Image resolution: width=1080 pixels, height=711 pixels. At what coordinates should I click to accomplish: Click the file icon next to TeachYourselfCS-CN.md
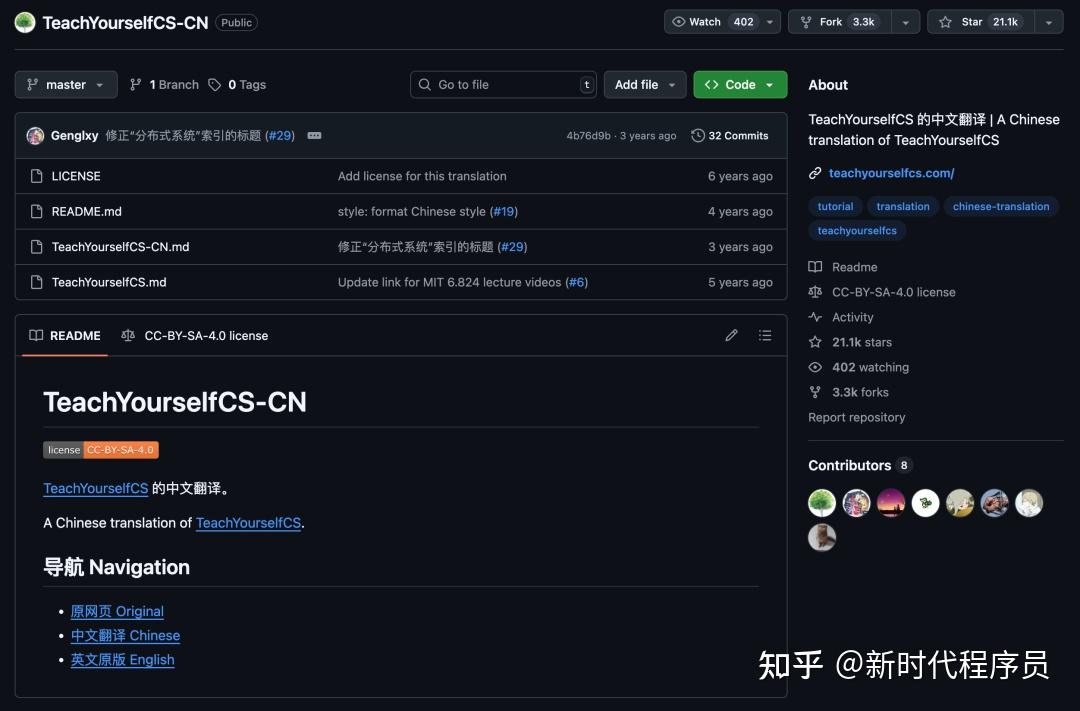[x=37, y=247]
